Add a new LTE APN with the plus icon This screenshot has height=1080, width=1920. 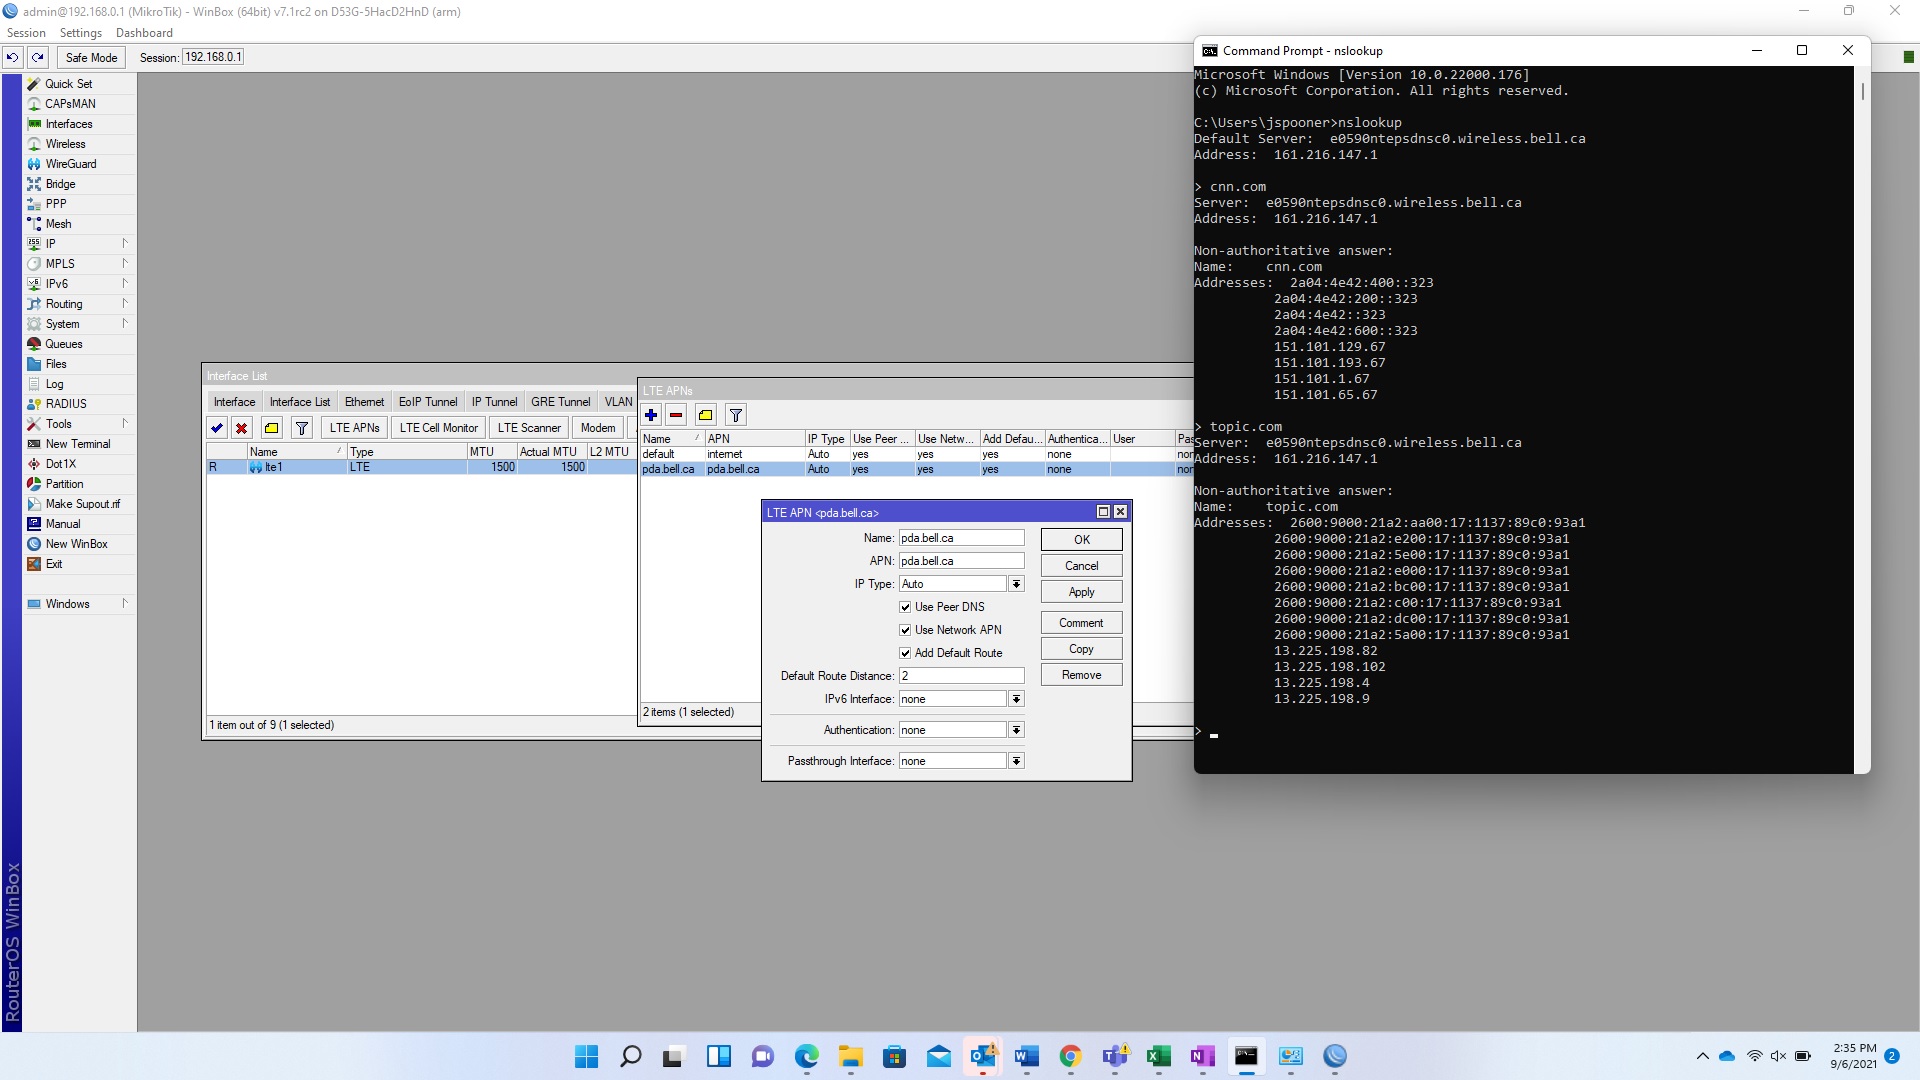coord(651,415)
